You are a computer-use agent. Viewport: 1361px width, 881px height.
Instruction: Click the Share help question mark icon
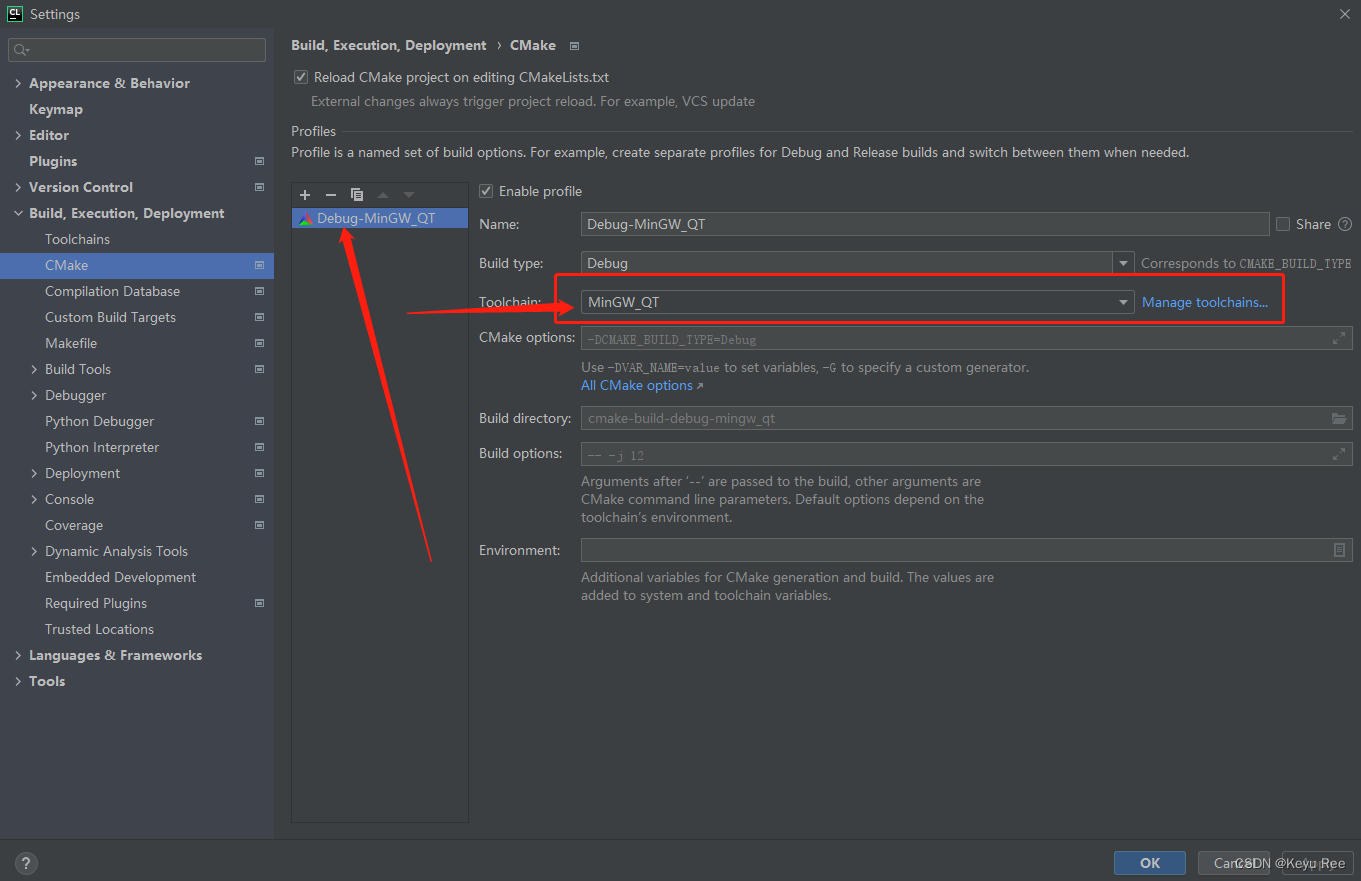(x=1345, y=224)
